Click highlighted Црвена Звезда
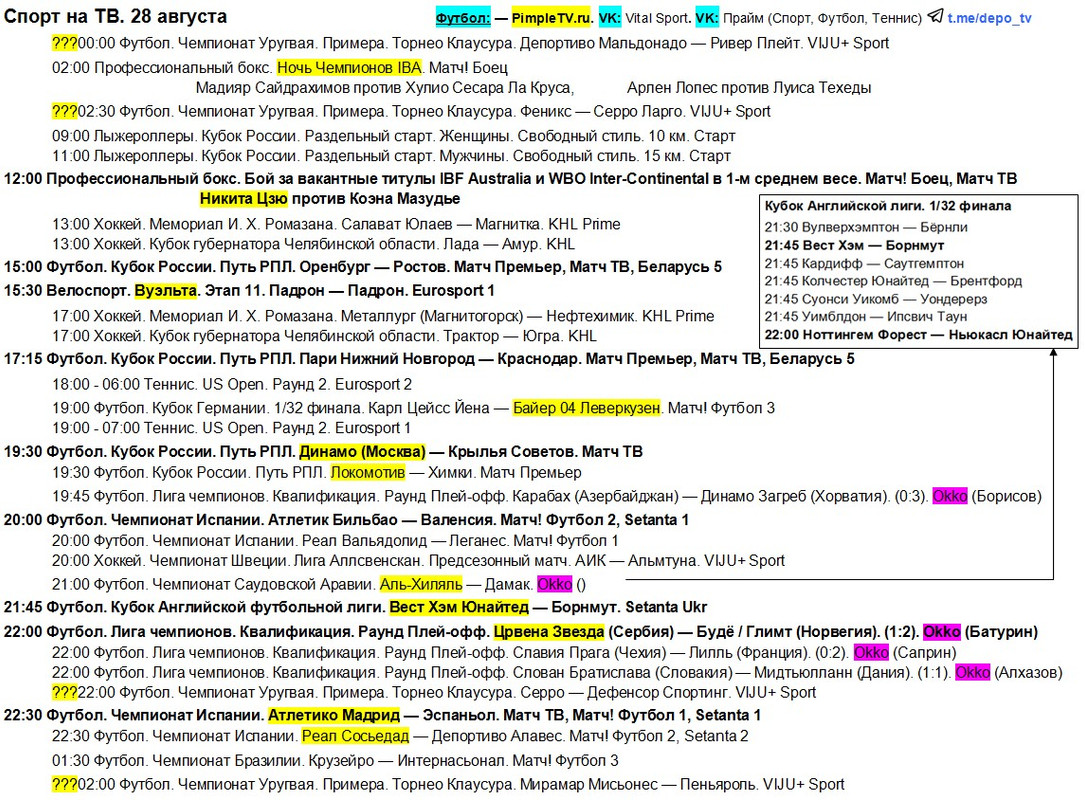The height and width of the screenshot is (800, 1085). [549, 632]
